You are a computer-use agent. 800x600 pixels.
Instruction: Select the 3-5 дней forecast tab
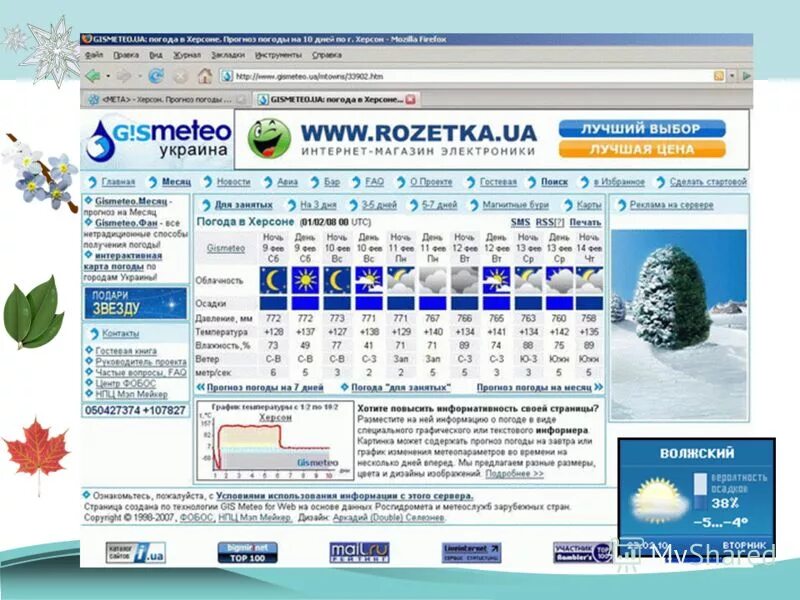point(379,205)
